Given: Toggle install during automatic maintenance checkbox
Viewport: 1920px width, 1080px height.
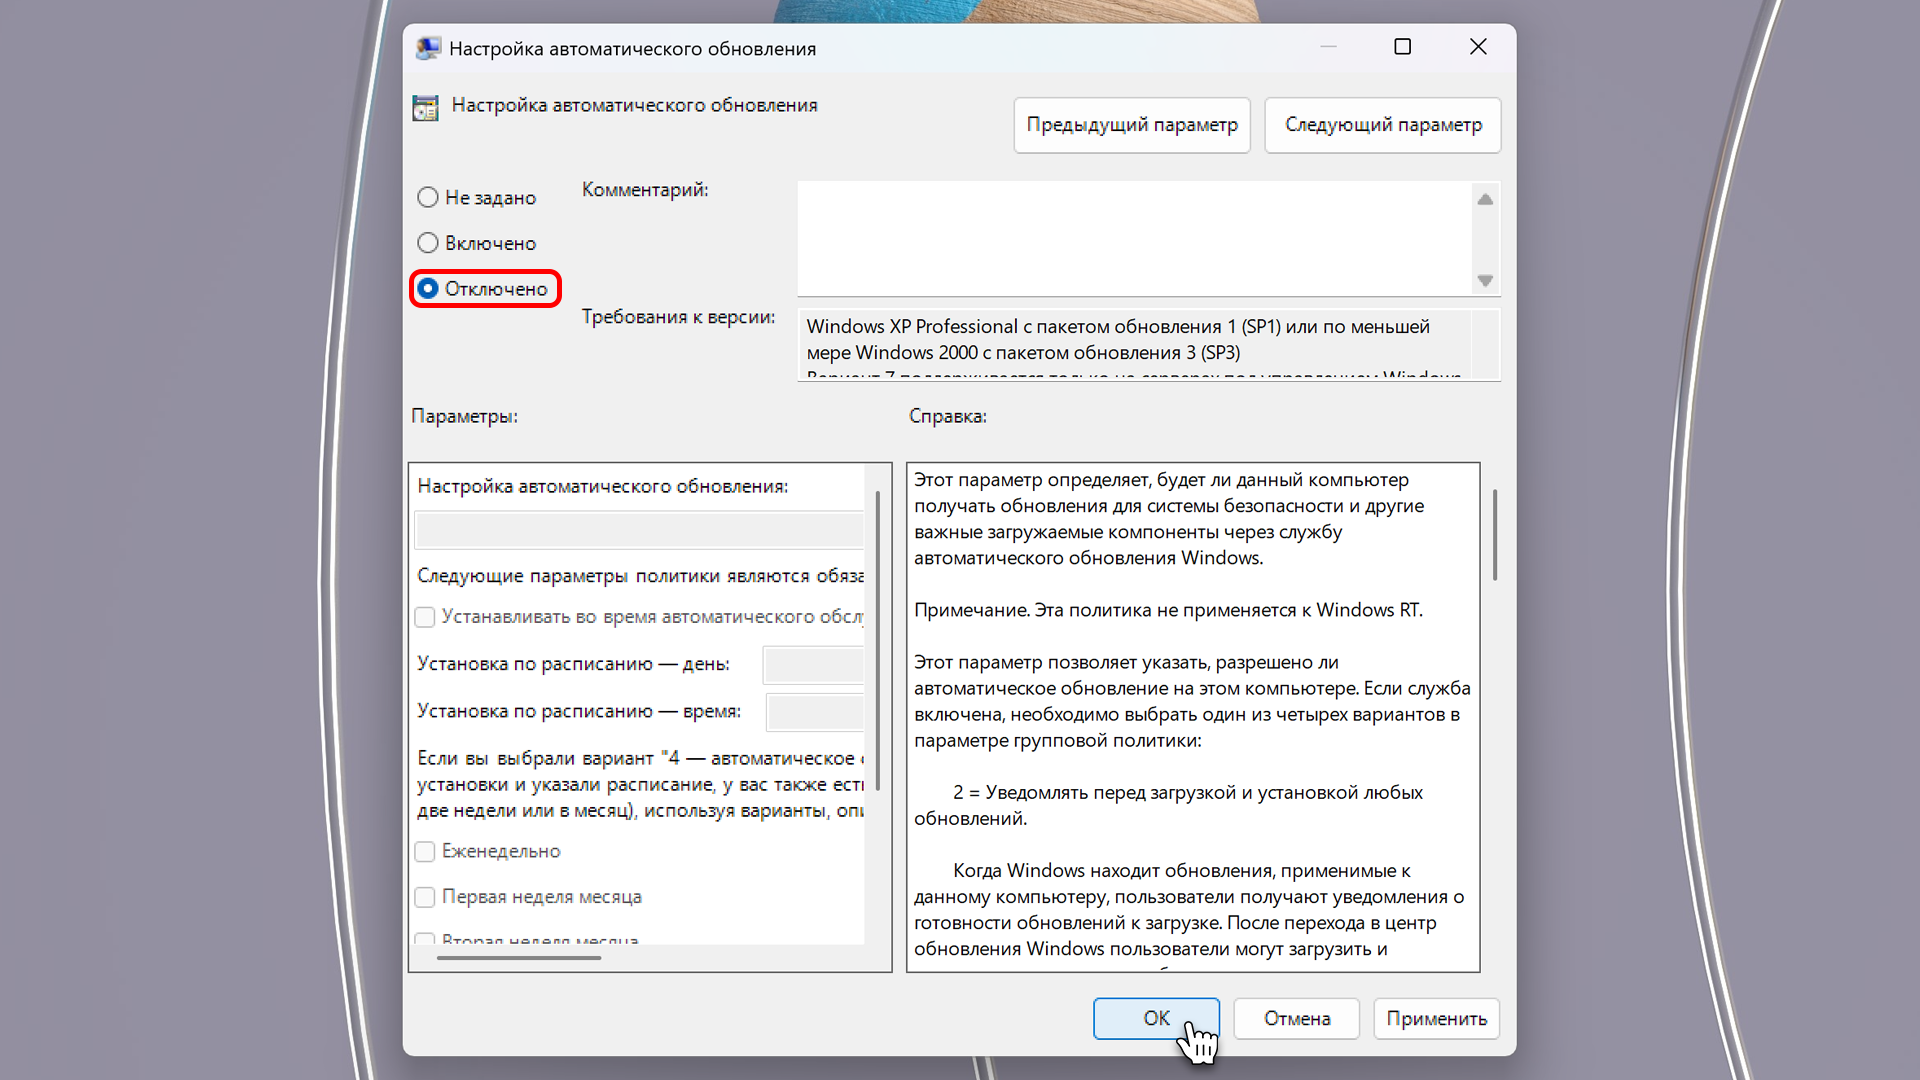Looking at the screenshot, I should [425, 617].
